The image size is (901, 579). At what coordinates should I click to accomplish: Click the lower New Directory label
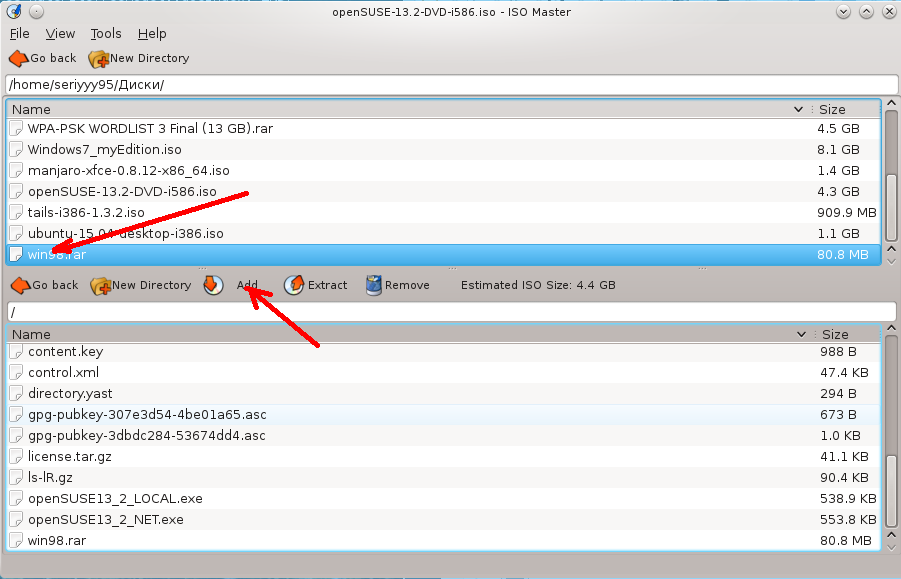(152, 285)
